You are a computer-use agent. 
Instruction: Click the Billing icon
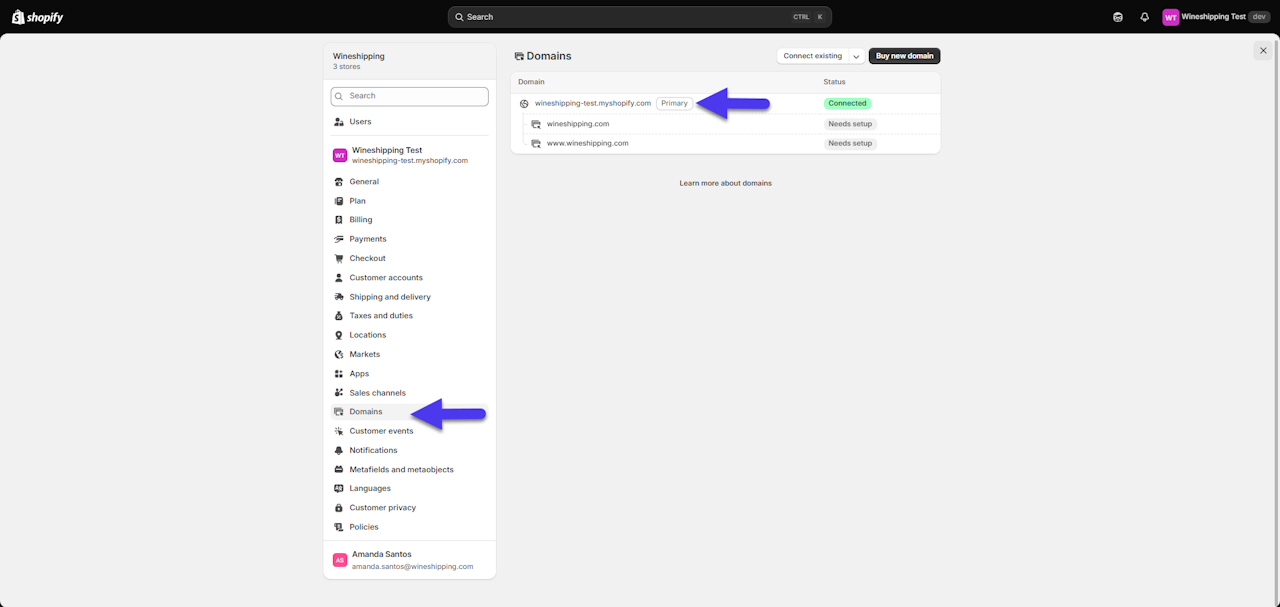339,220
